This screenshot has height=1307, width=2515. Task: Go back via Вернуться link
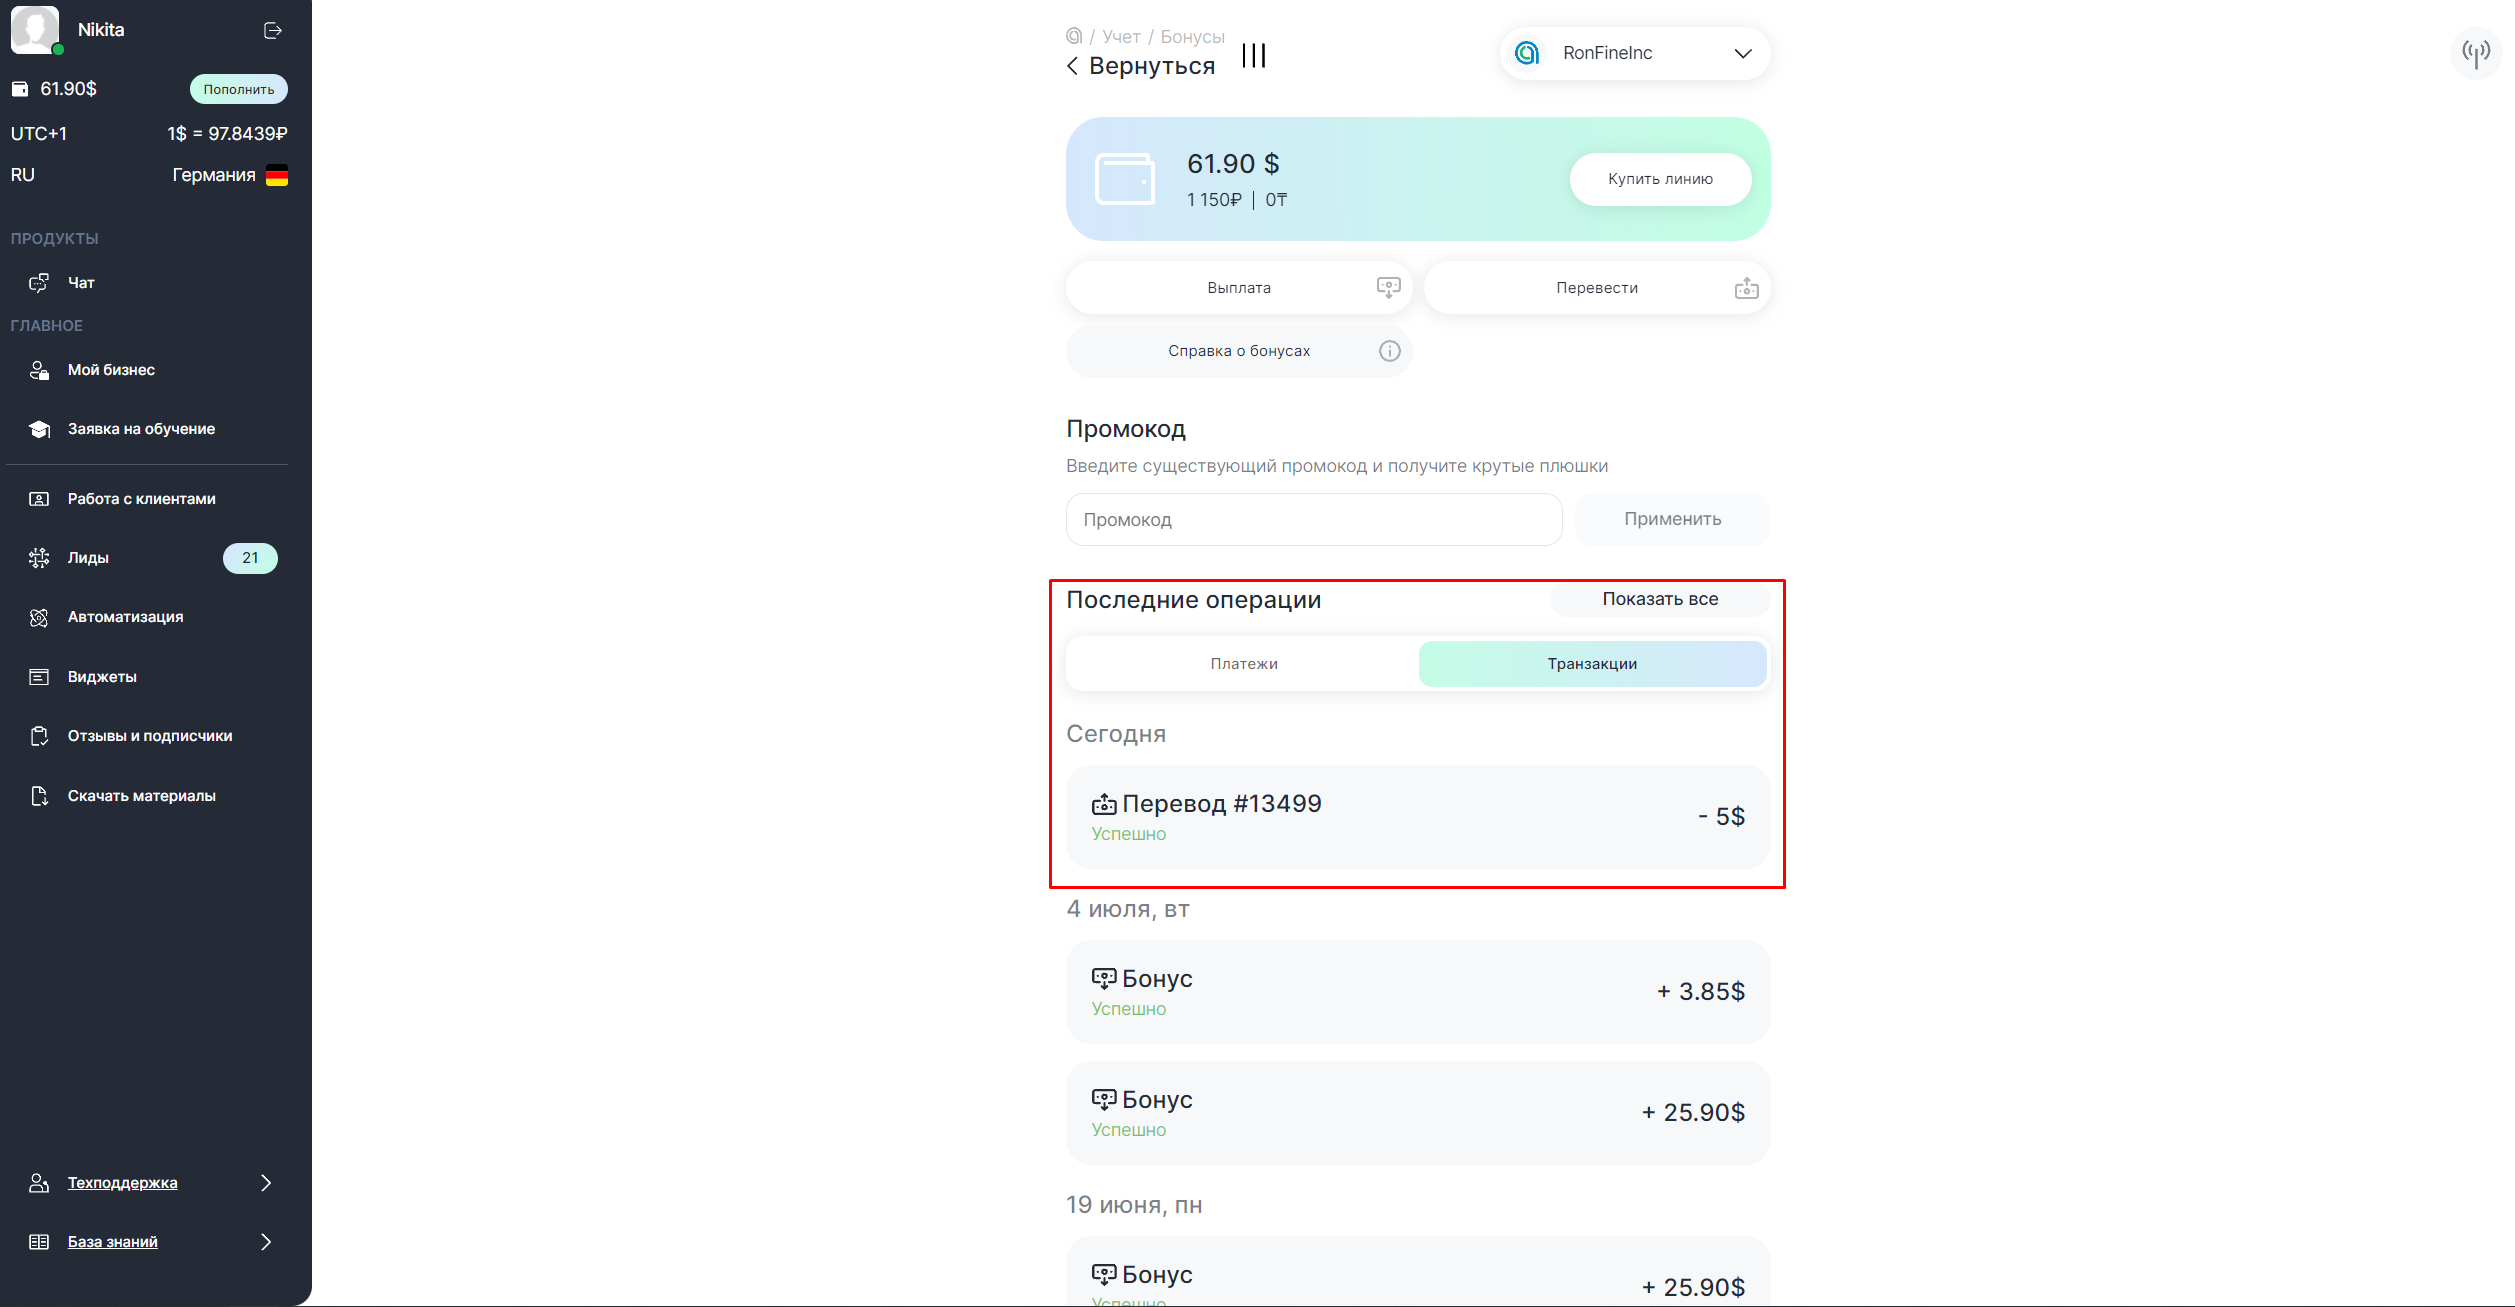[x=1140, y=66]
